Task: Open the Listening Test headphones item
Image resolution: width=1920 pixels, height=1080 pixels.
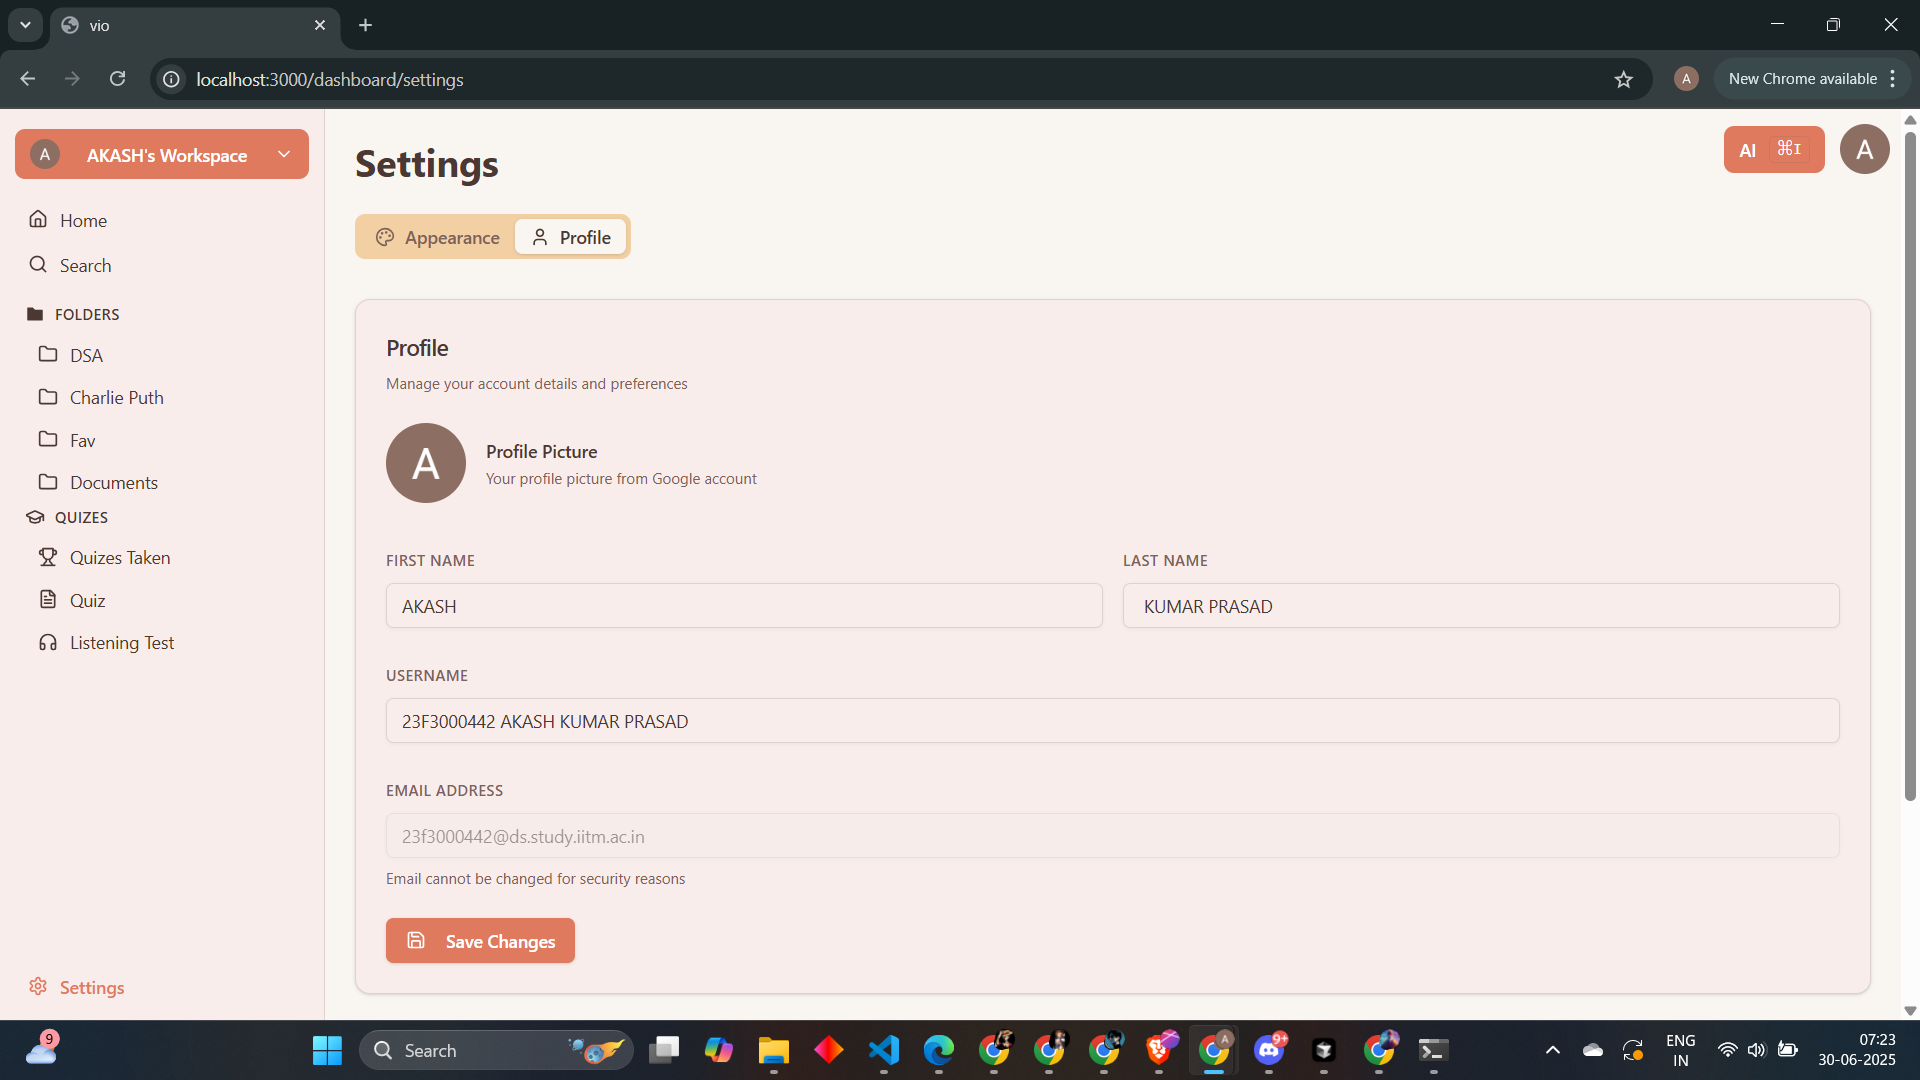Action: [x=121, y=643]
